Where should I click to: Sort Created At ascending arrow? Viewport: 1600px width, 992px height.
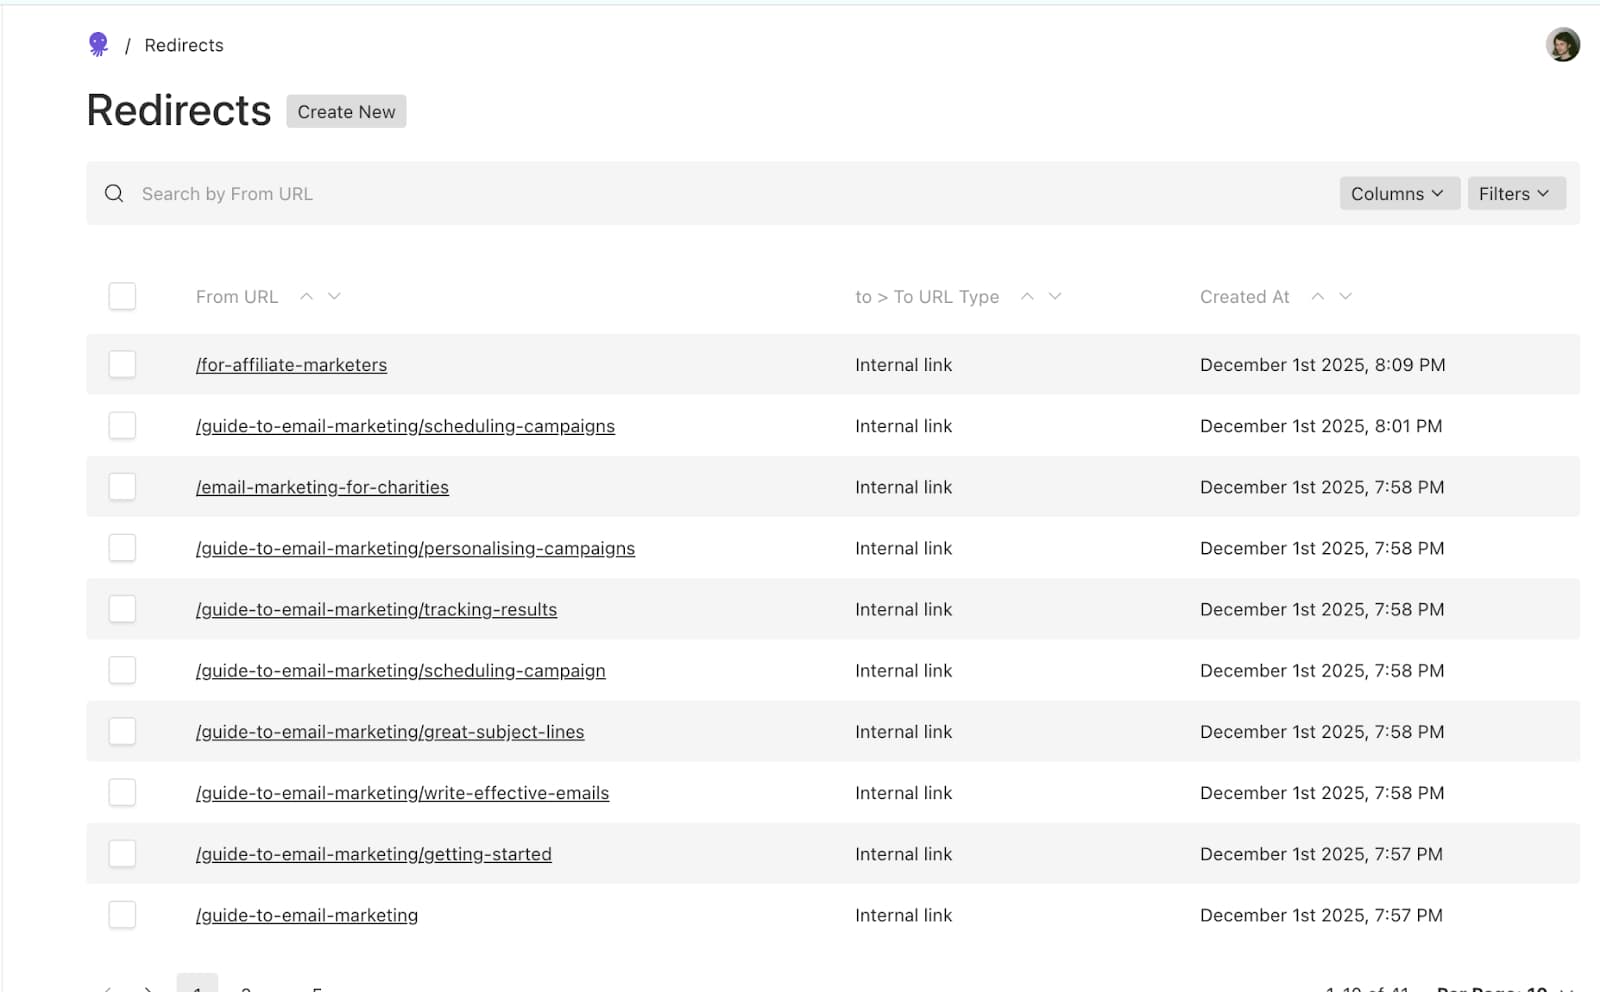point(1318,296)
